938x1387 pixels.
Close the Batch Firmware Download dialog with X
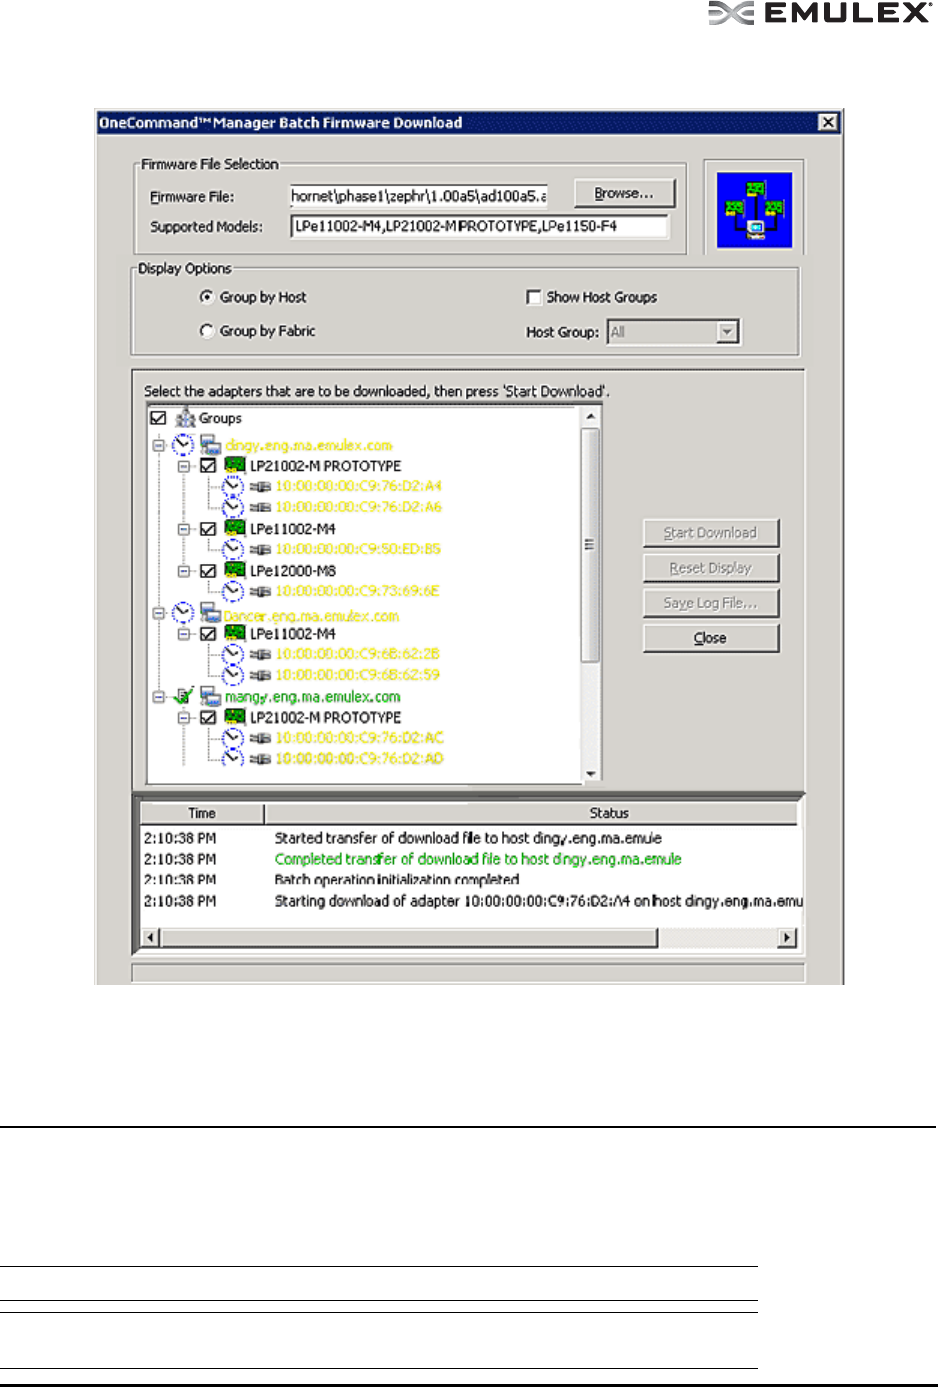click(x=828, y=122)
